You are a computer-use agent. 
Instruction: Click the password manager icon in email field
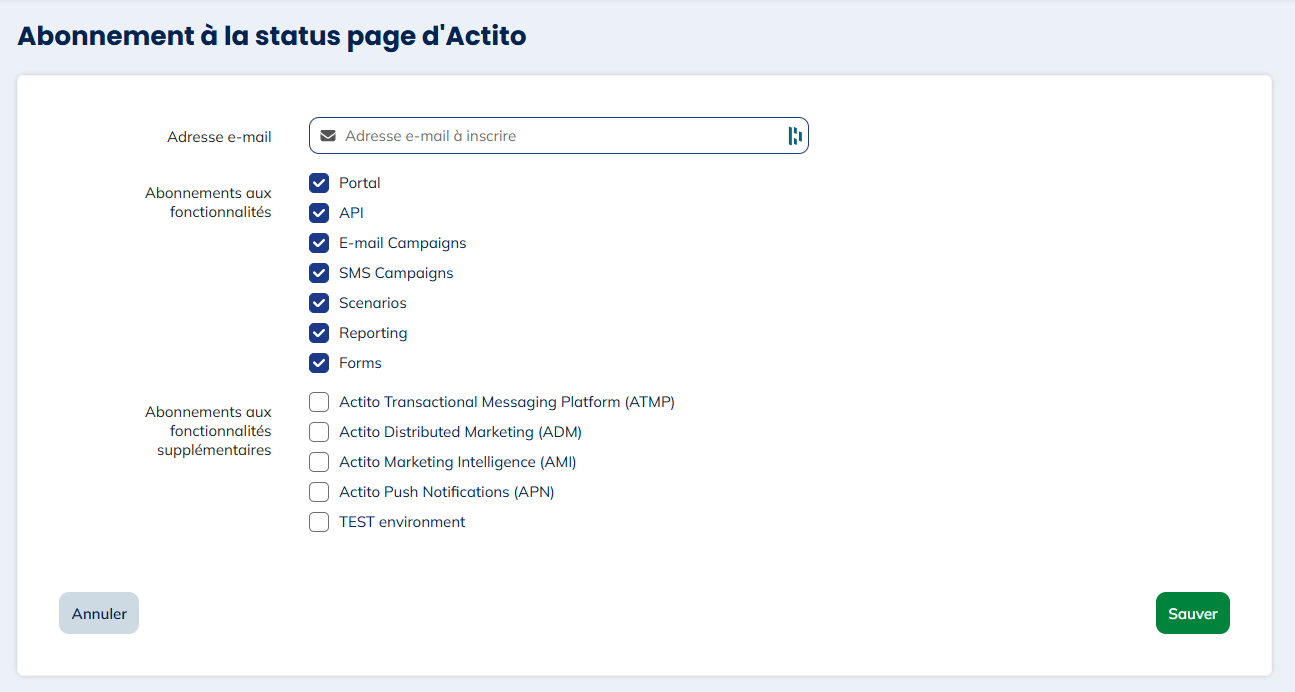pyautogui.click(x=795, y=136)
